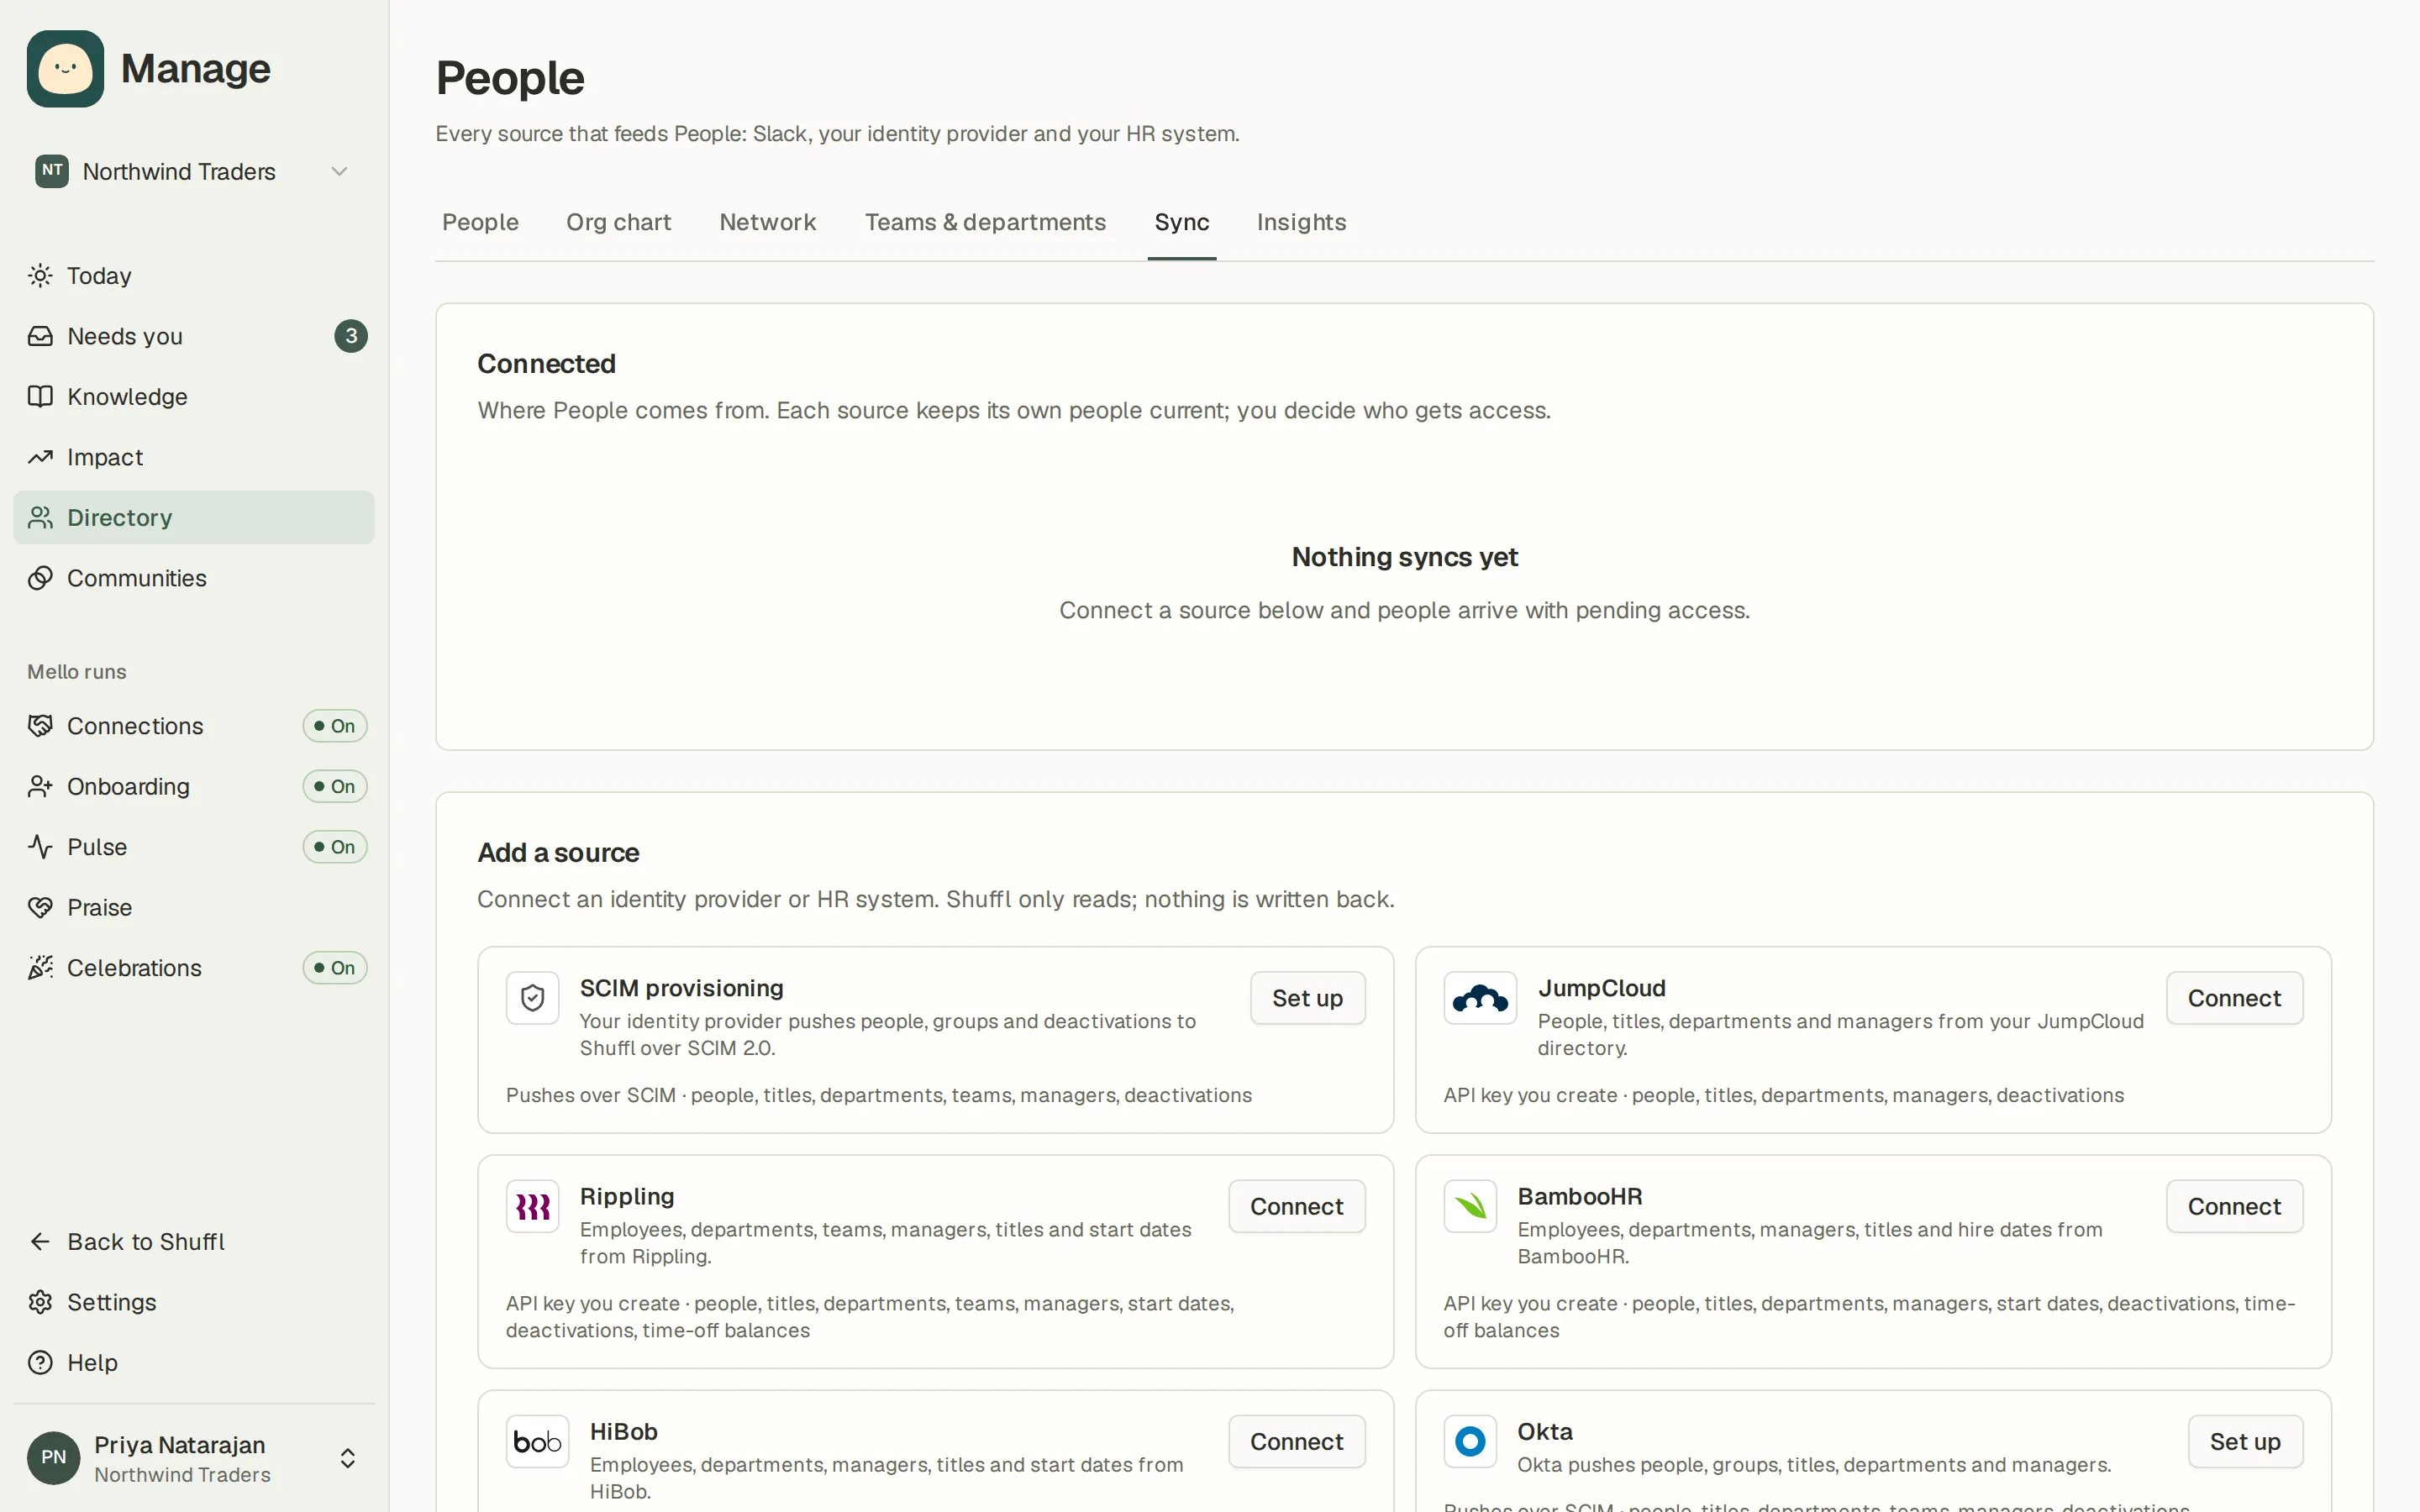Screen dimensions: 2420x1512
Task: Click the trending arrow icon beside Impact
Action: (x=40, y=457)
